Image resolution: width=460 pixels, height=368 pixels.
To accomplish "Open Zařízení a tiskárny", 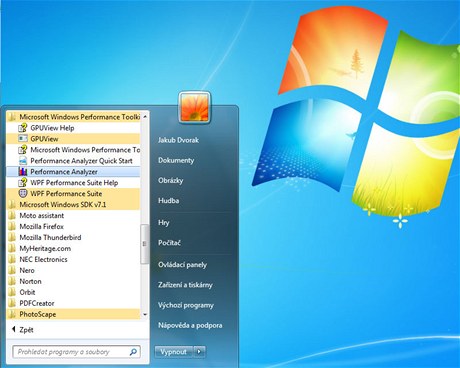I will (185, 285).
